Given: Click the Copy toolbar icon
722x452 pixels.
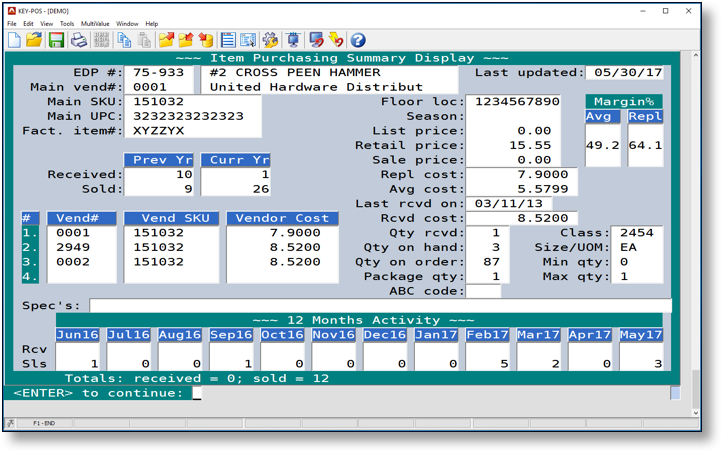Looking at the screenshot, I should pyautogui.click(x=124, y=40).
